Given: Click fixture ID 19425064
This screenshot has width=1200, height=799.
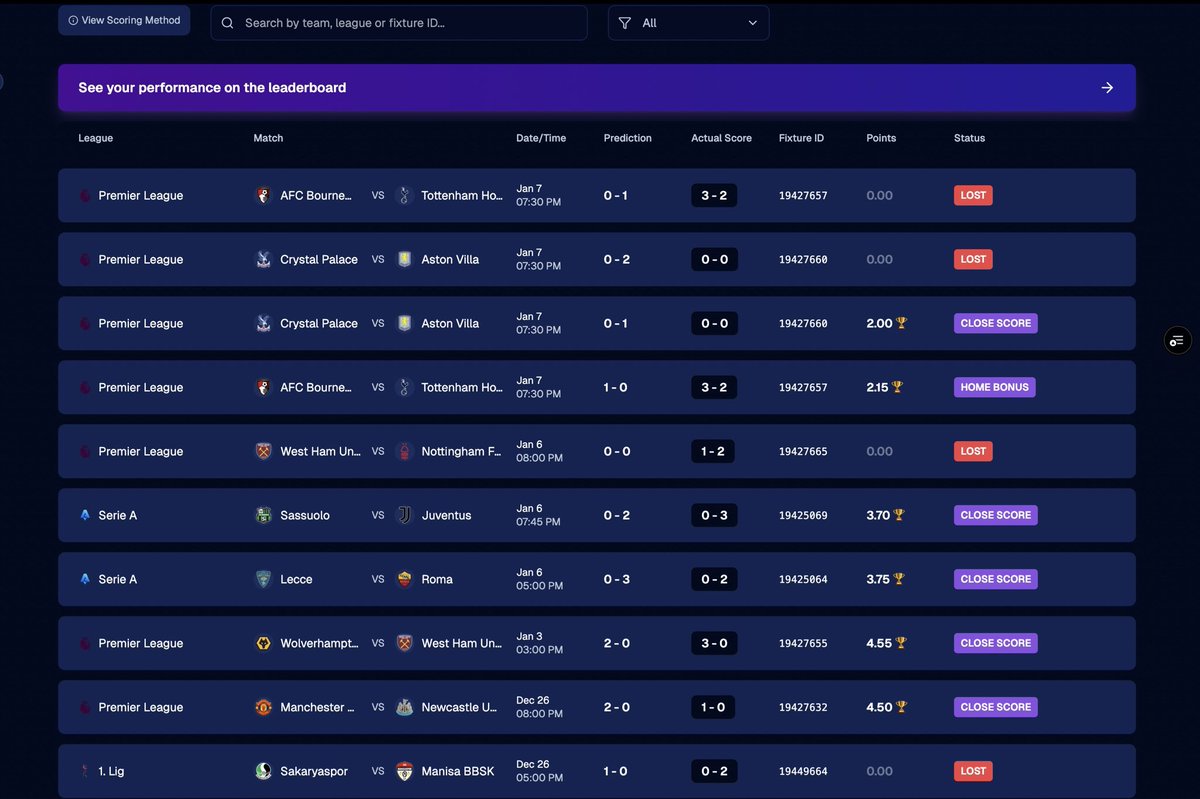Looking at the screenshot, I should point(803,579).
